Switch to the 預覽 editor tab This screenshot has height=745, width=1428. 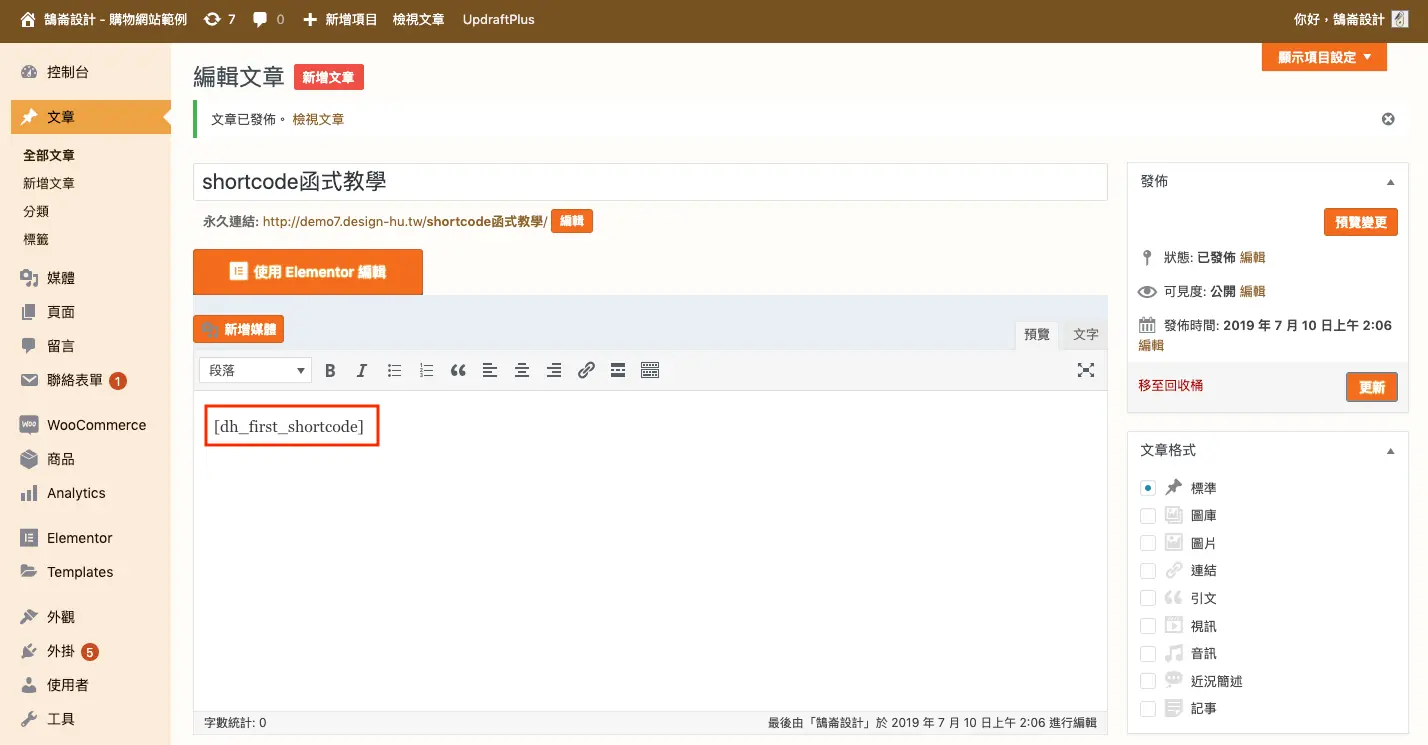(x=1037, y=335)
